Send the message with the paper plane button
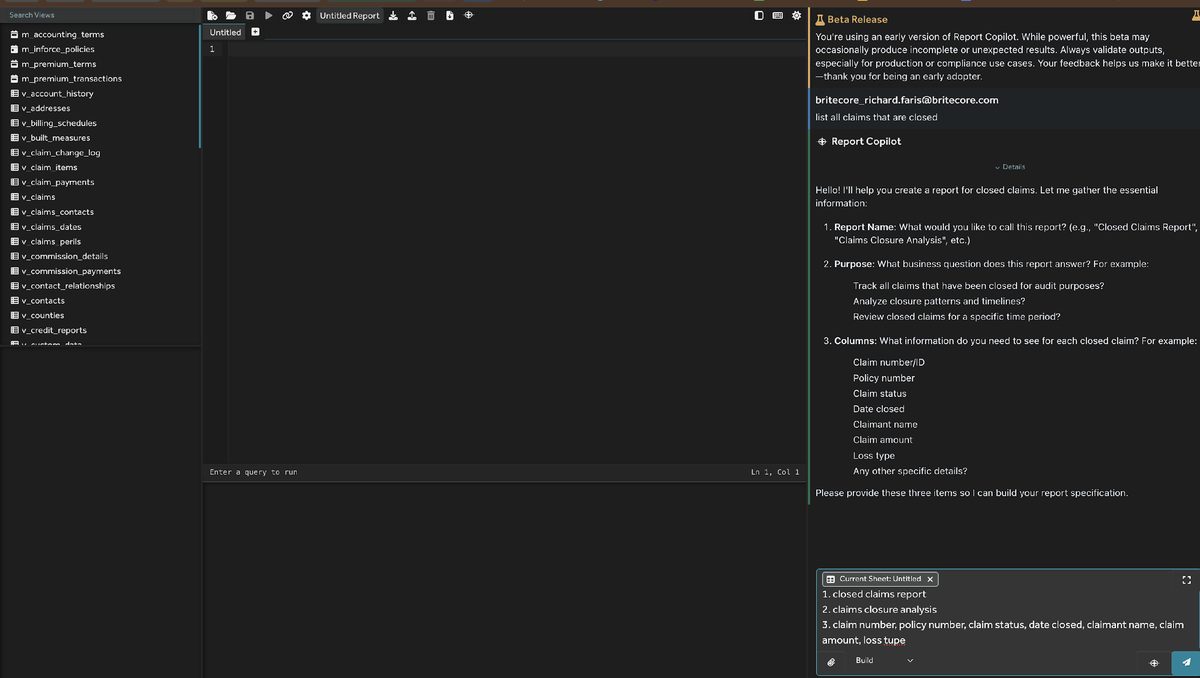Screen dimensions: 1200x678 (x=1186, y=662)
